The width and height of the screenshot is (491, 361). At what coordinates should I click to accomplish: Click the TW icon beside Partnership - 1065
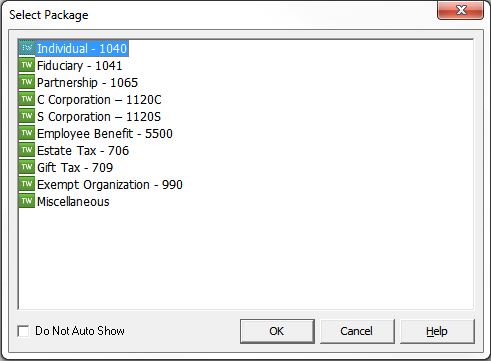tap(27, 82)
